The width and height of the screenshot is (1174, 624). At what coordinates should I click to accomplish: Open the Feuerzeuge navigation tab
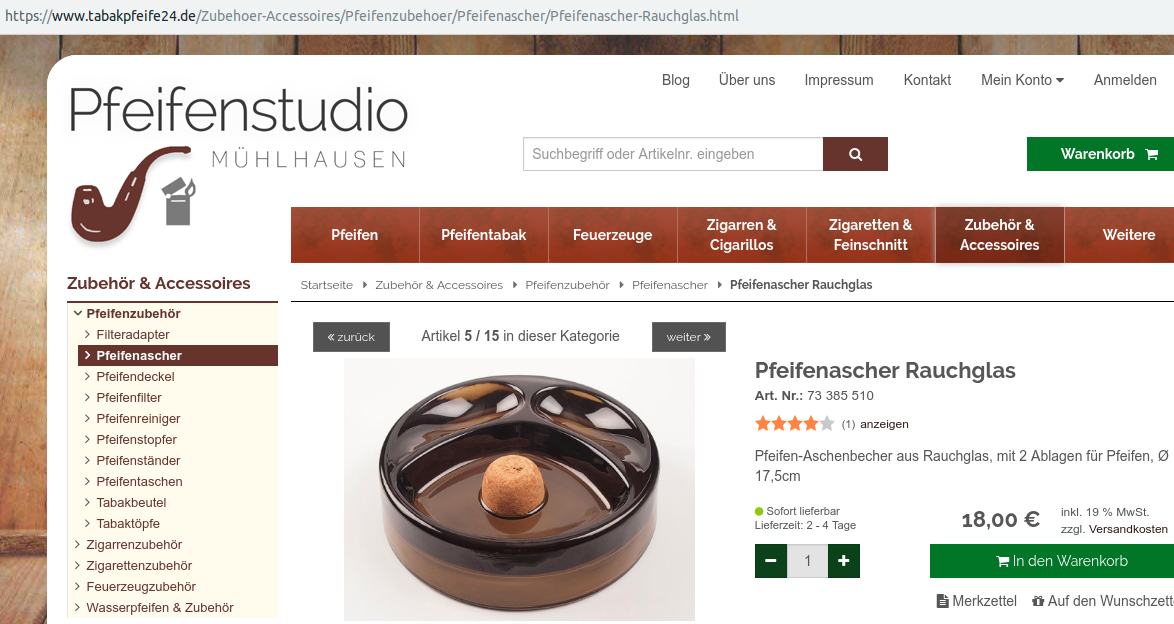612,235
